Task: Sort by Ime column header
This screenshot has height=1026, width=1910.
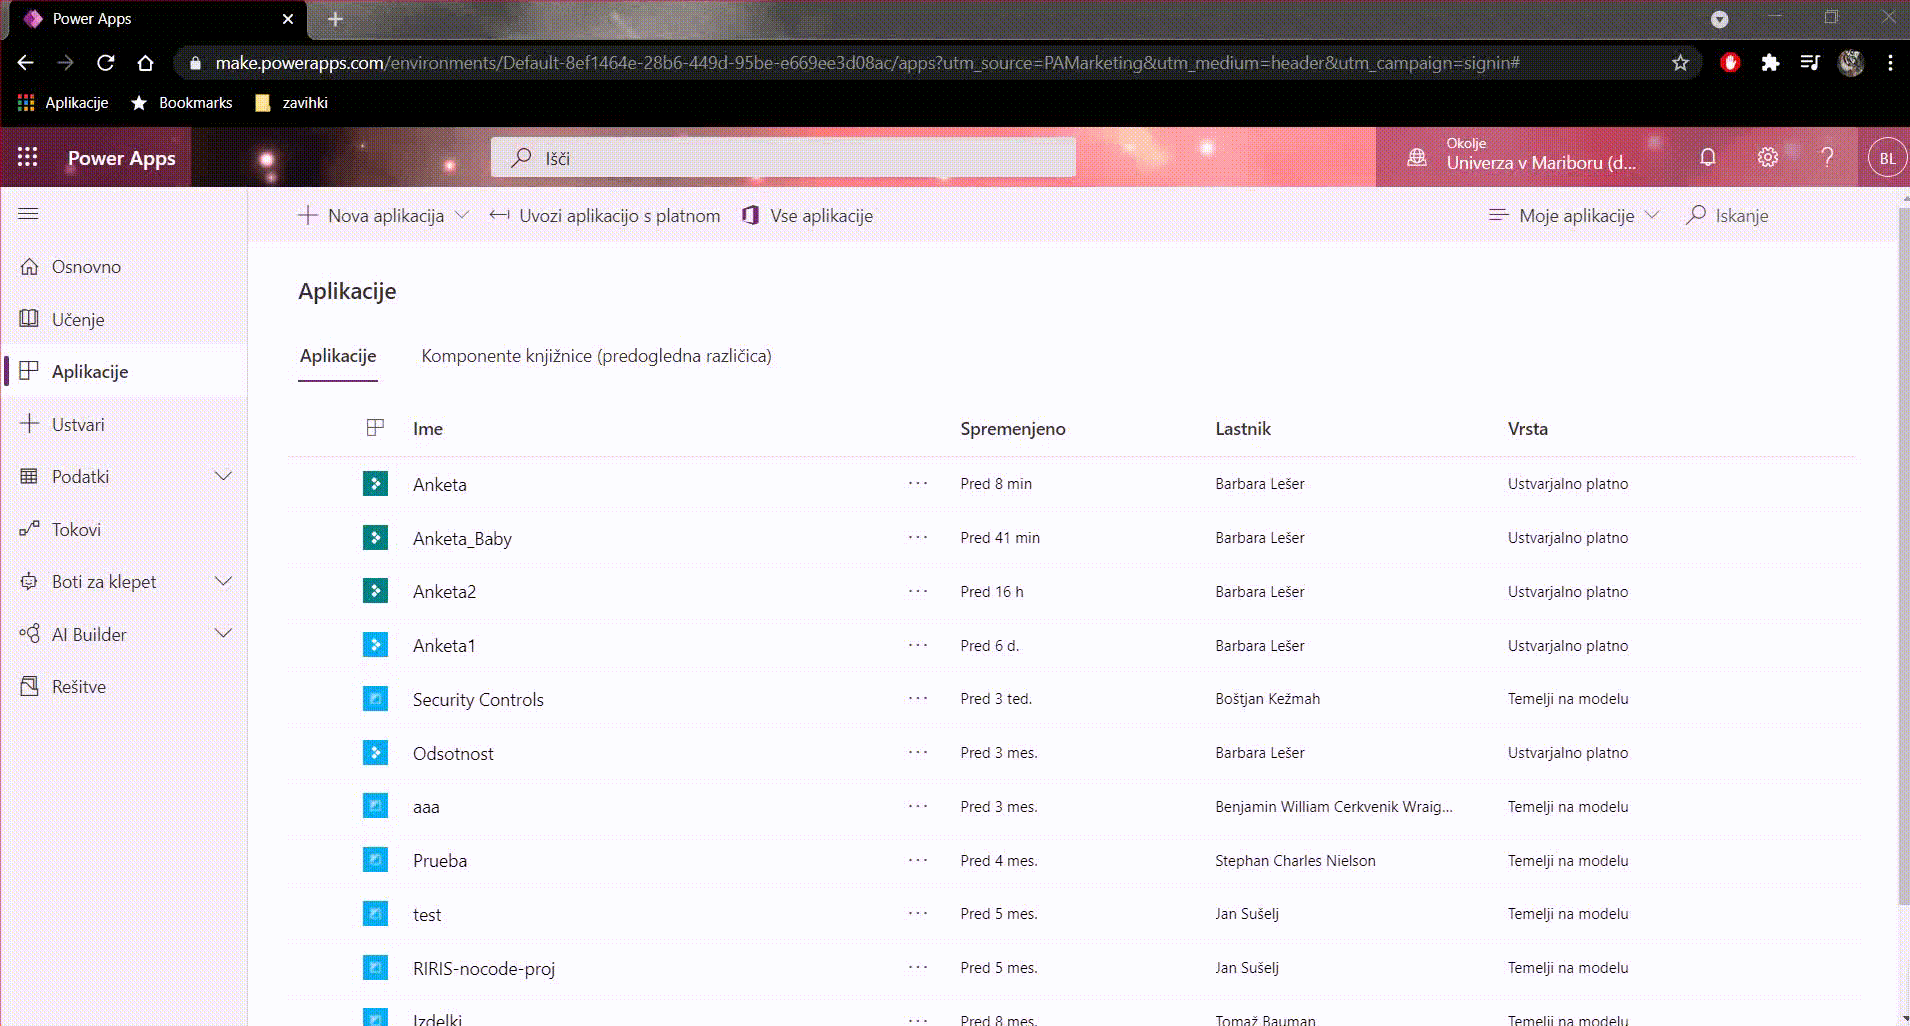Action: click(x=428, y=429)
